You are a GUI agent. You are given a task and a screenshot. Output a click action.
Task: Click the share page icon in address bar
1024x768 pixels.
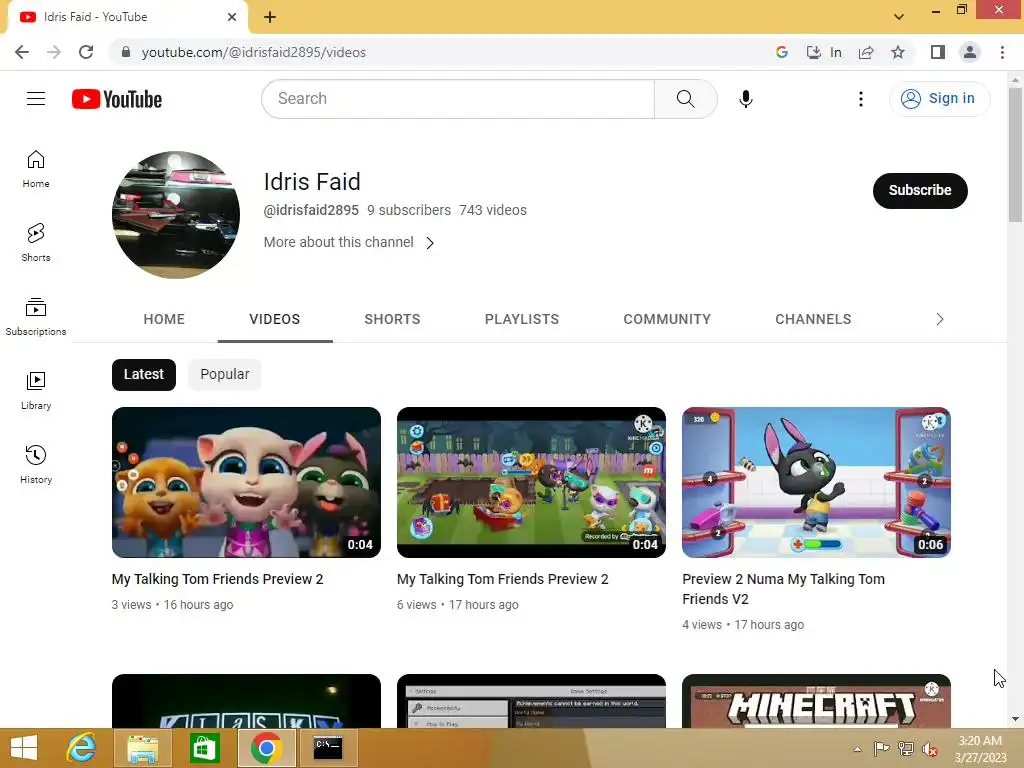click(866, 52)
